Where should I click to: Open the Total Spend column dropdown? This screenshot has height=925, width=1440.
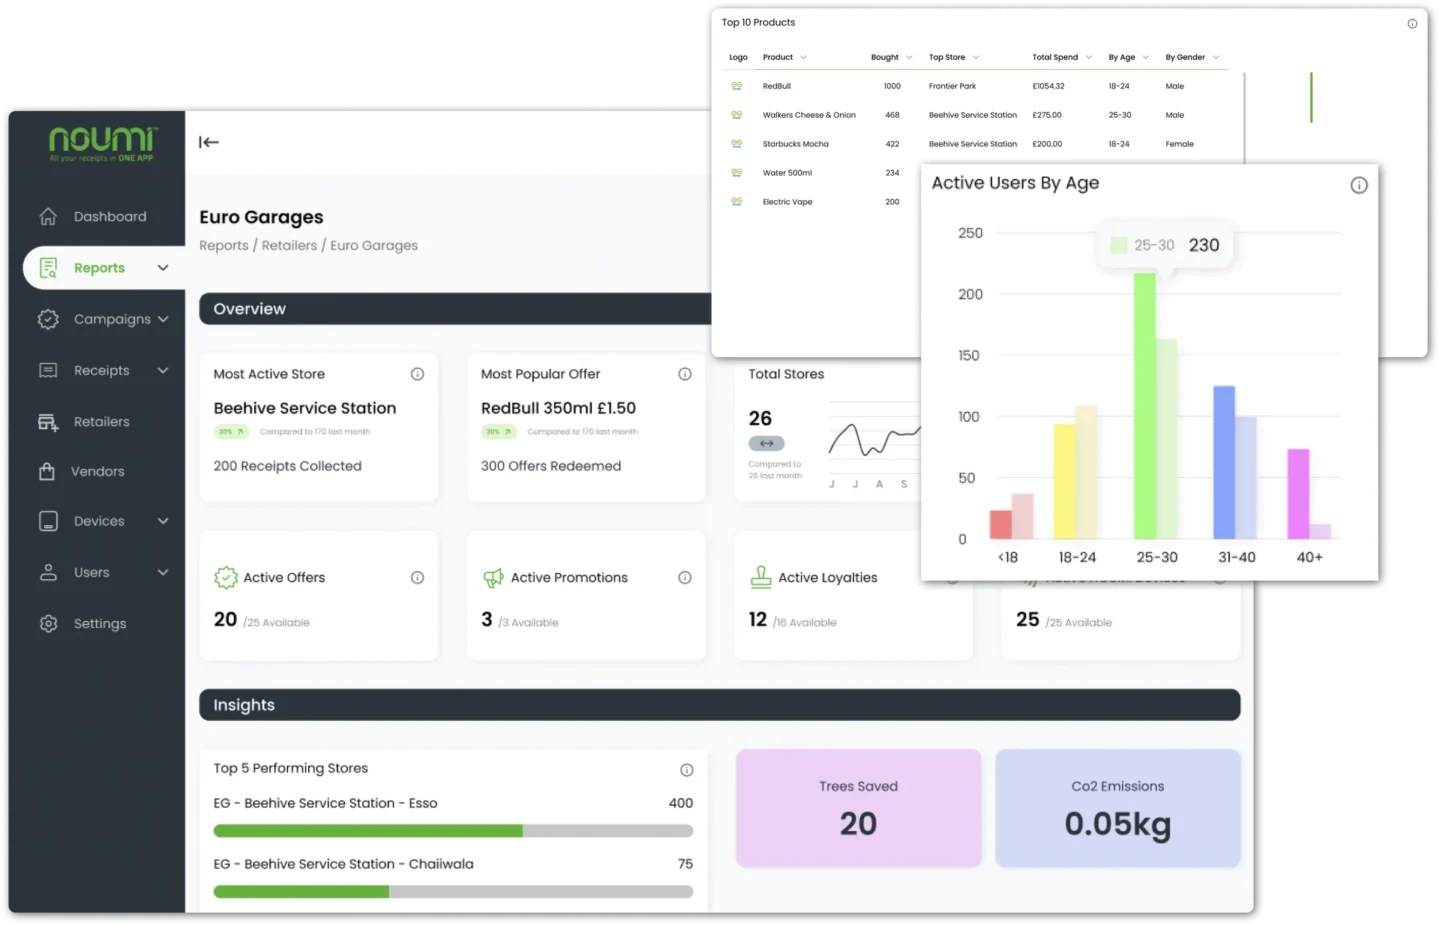[1089, 57]
